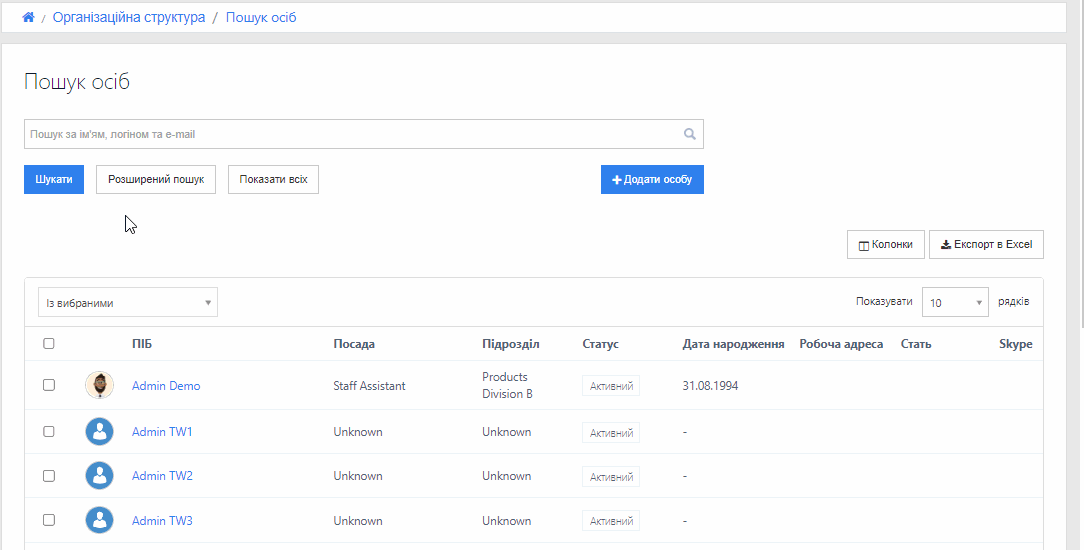The height and width of the screenshot is (550, 1084).
Task: Click the Admin TW2 avatar icon
Action: point(99,476)
